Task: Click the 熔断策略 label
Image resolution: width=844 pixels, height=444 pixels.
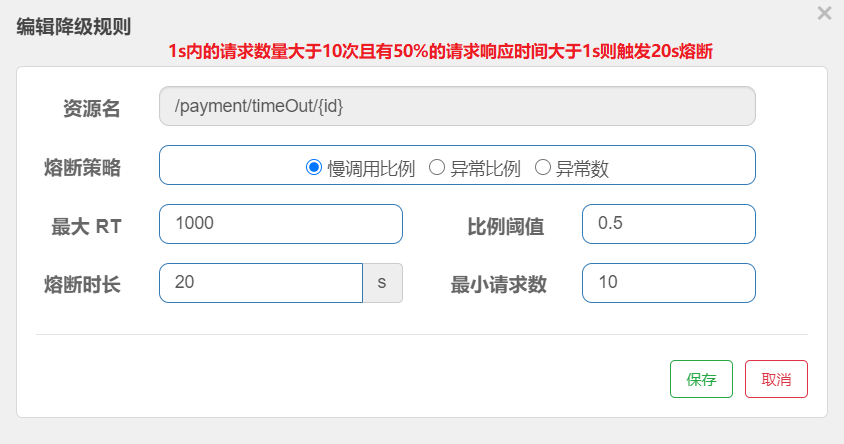Action: (x=83, y=167)
